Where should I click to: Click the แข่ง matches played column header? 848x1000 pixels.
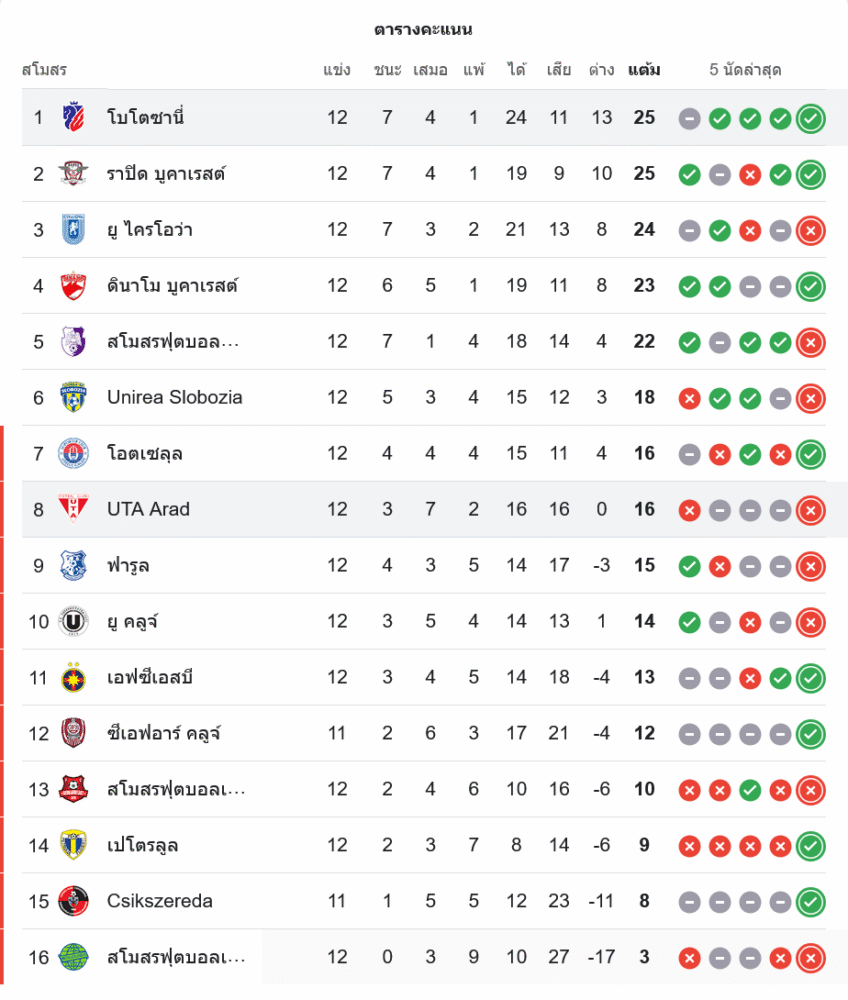pos(337,70)
